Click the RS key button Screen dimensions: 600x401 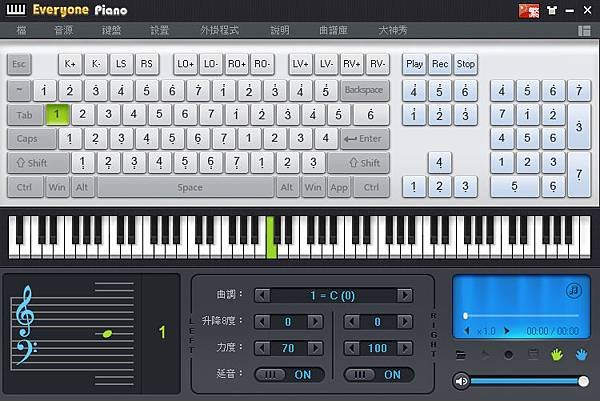coord(147,64)
